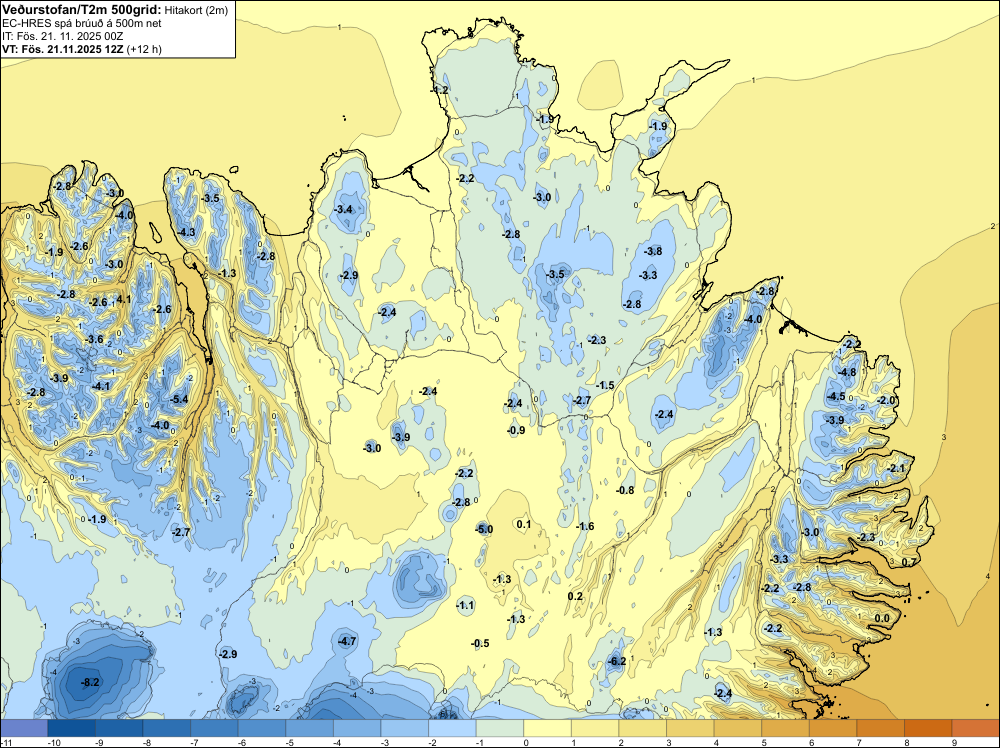Click legend color between 0 and 1
The image size is (1000, 748).
pyautogui.click(x=548, y=728)
